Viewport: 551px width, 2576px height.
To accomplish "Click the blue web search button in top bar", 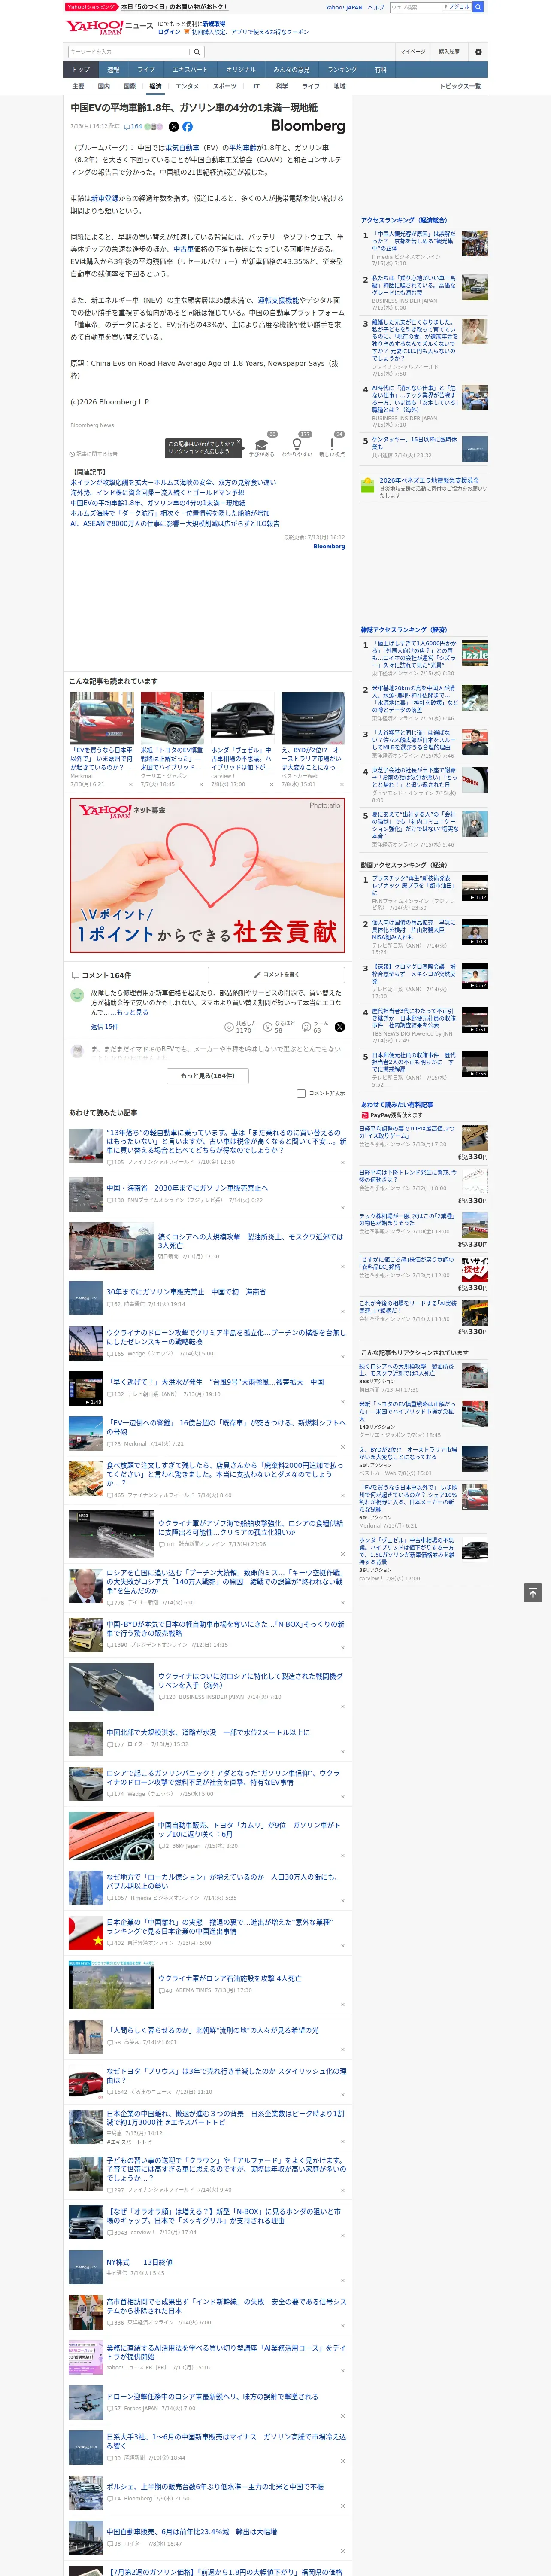I will tap(478, 7).
